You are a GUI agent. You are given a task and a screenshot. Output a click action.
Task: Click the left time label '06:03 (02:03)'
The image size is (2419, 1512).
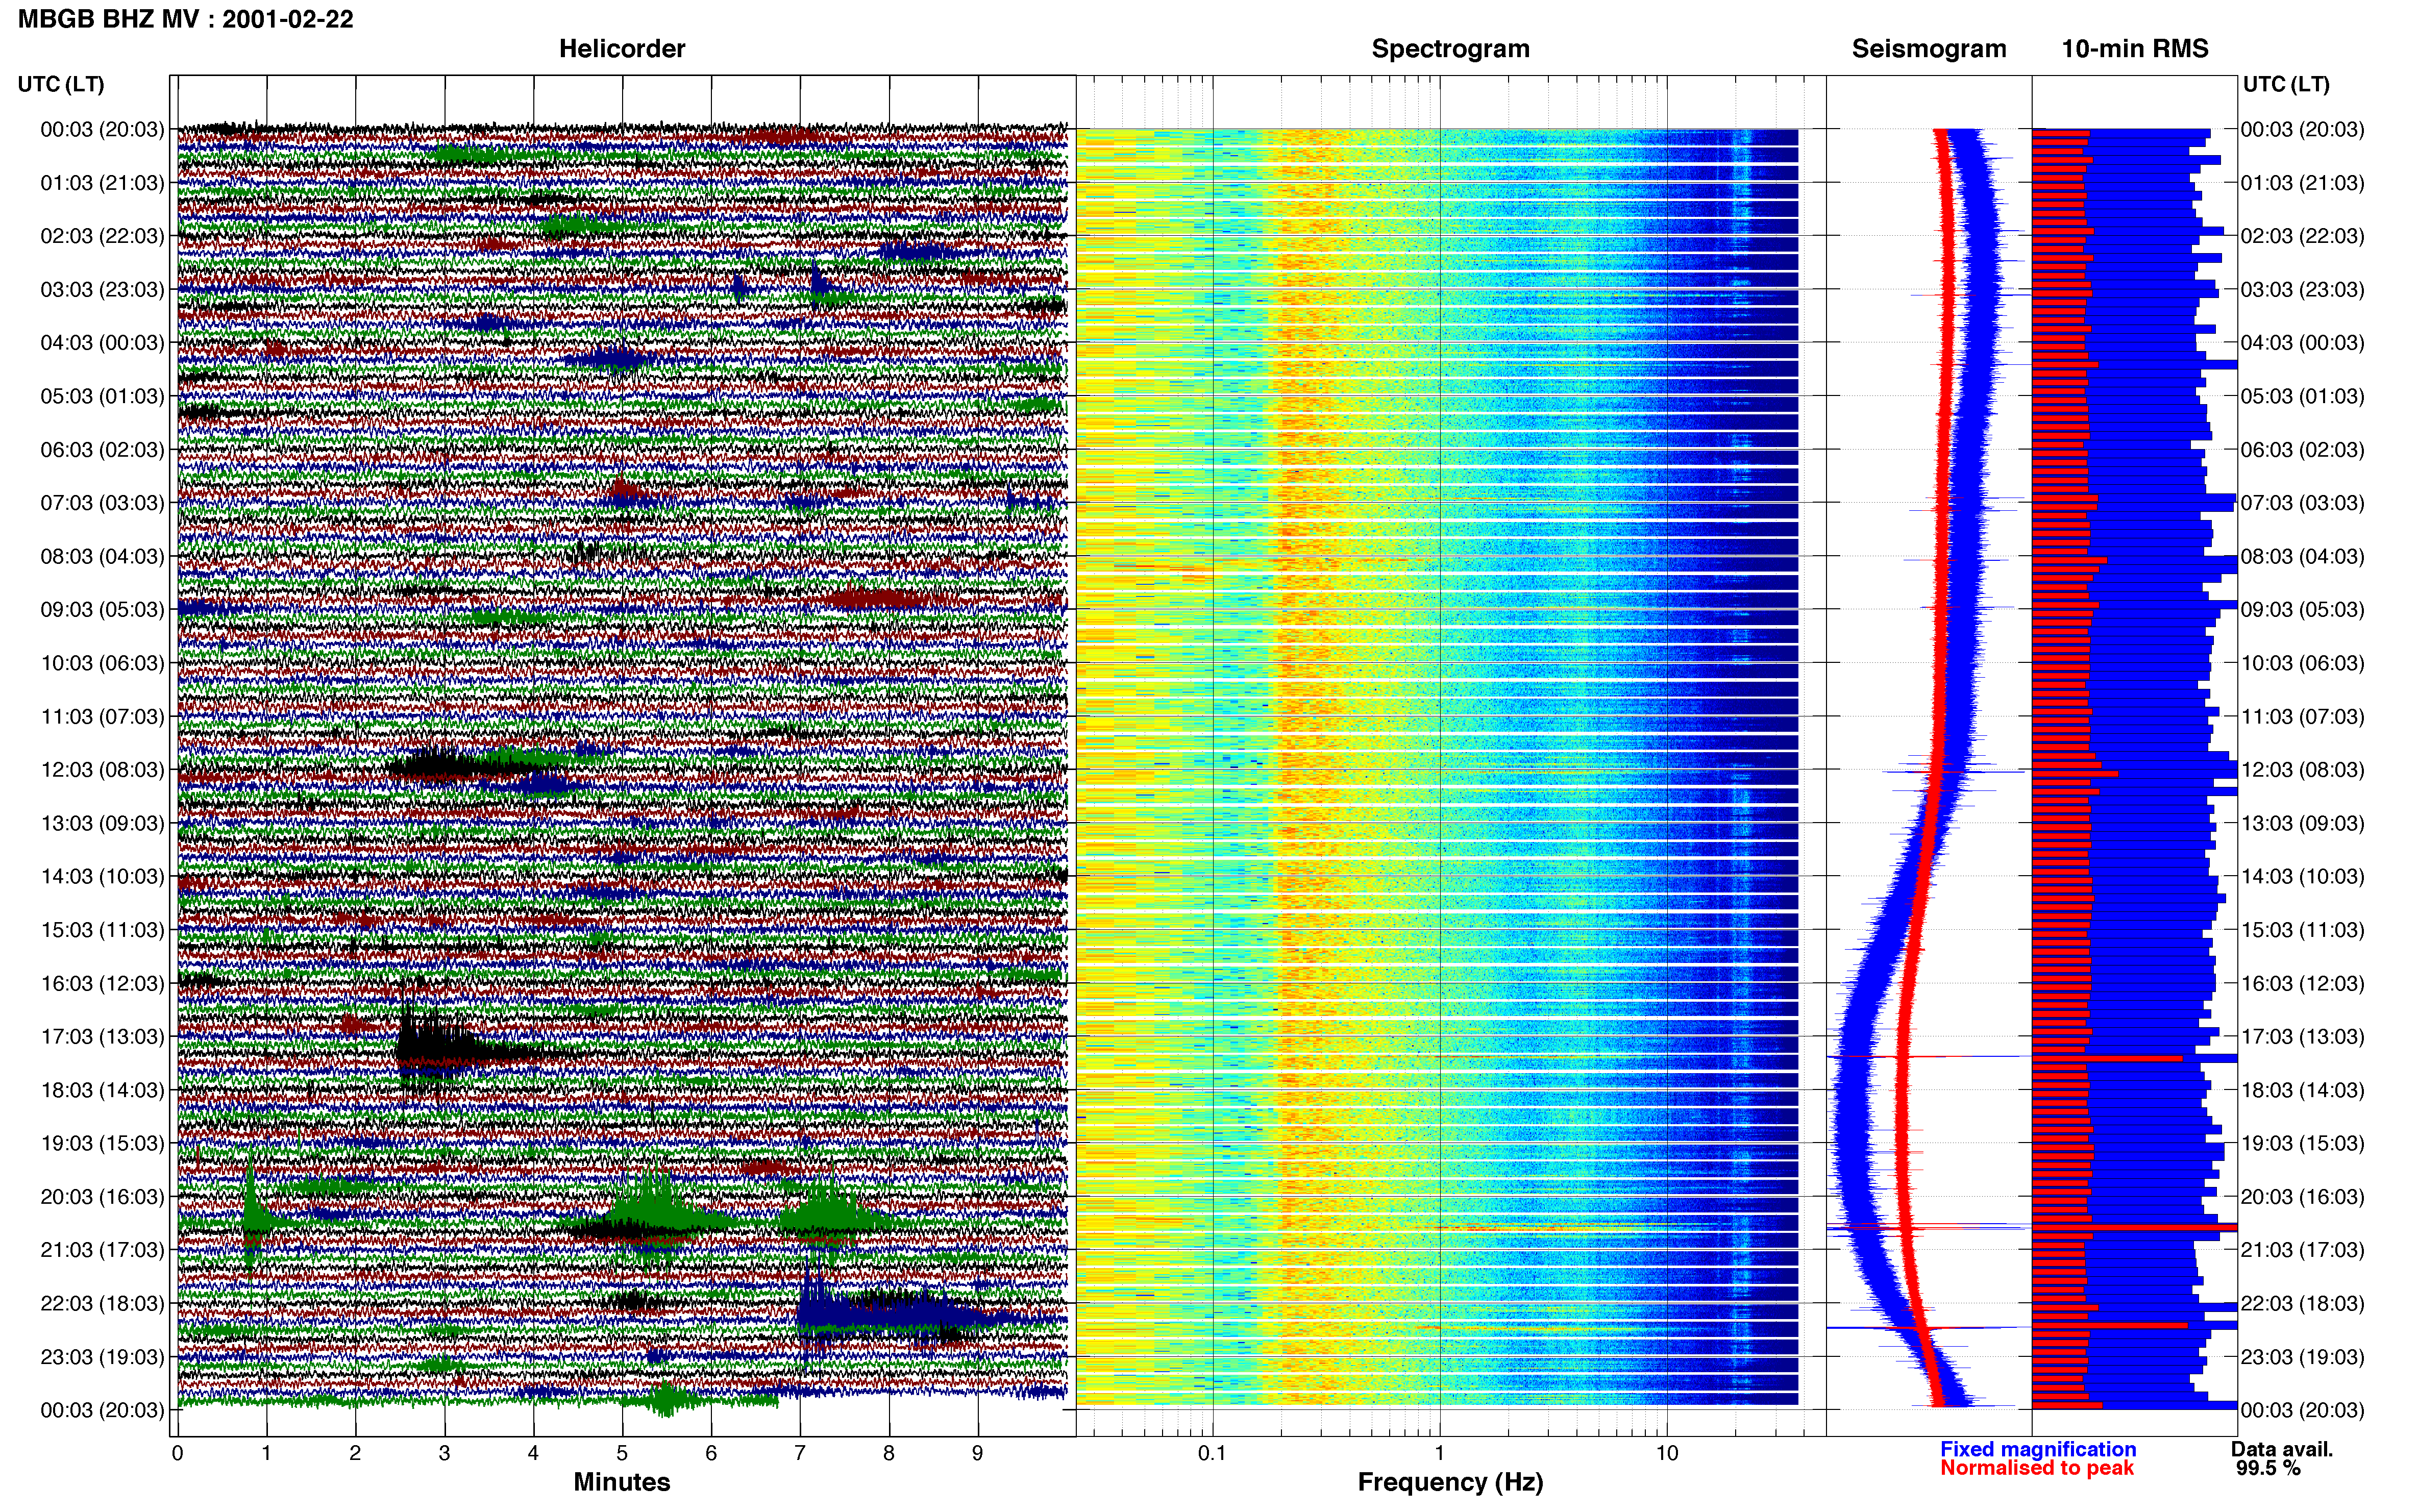click(102, 450)
